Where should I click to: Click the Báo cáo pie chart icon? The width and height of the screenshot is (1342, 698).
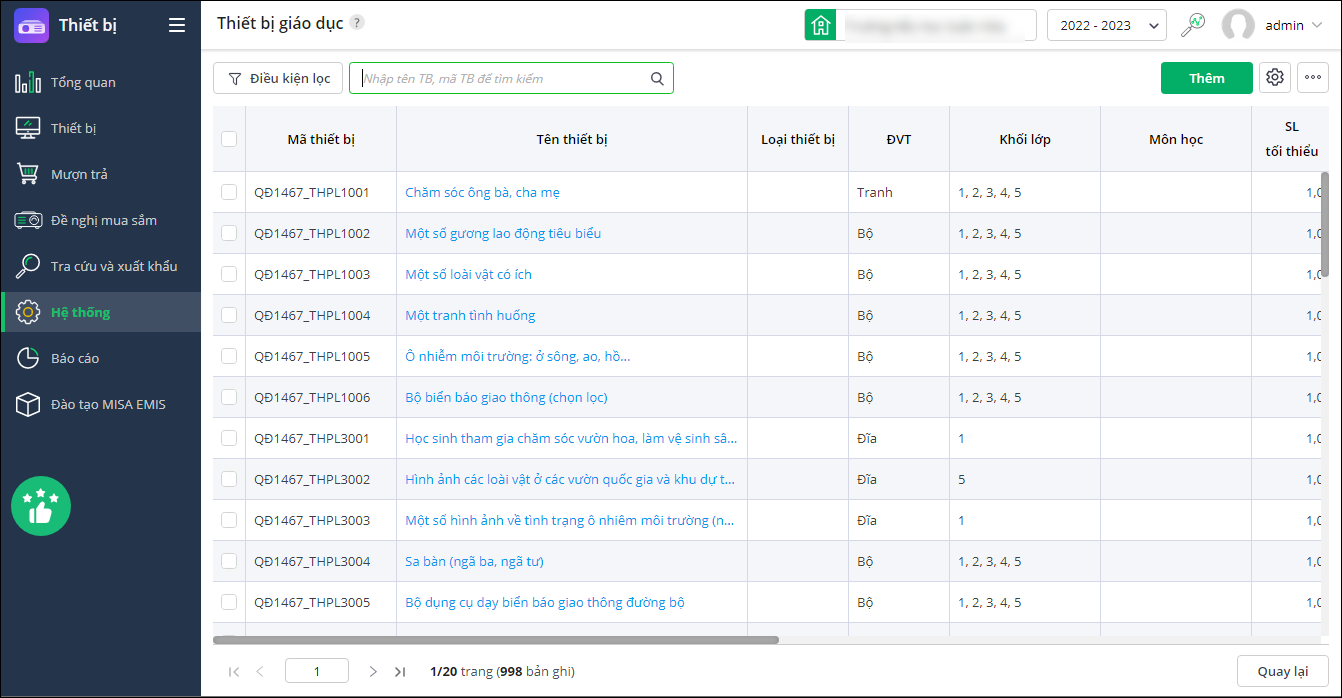(28, 358)
